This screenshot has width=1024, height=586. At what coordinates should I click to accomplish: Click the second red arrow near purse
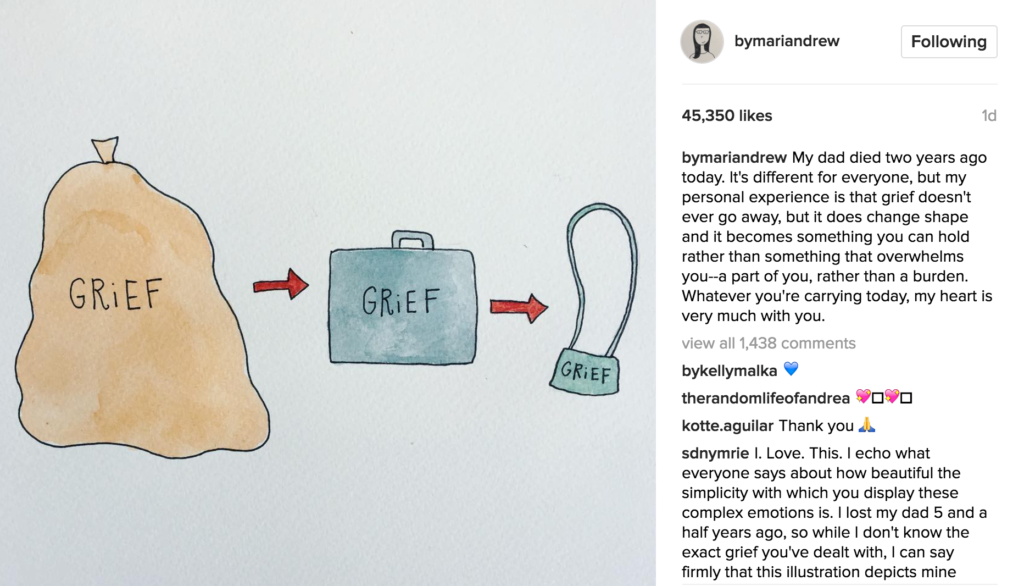[519, 308]
